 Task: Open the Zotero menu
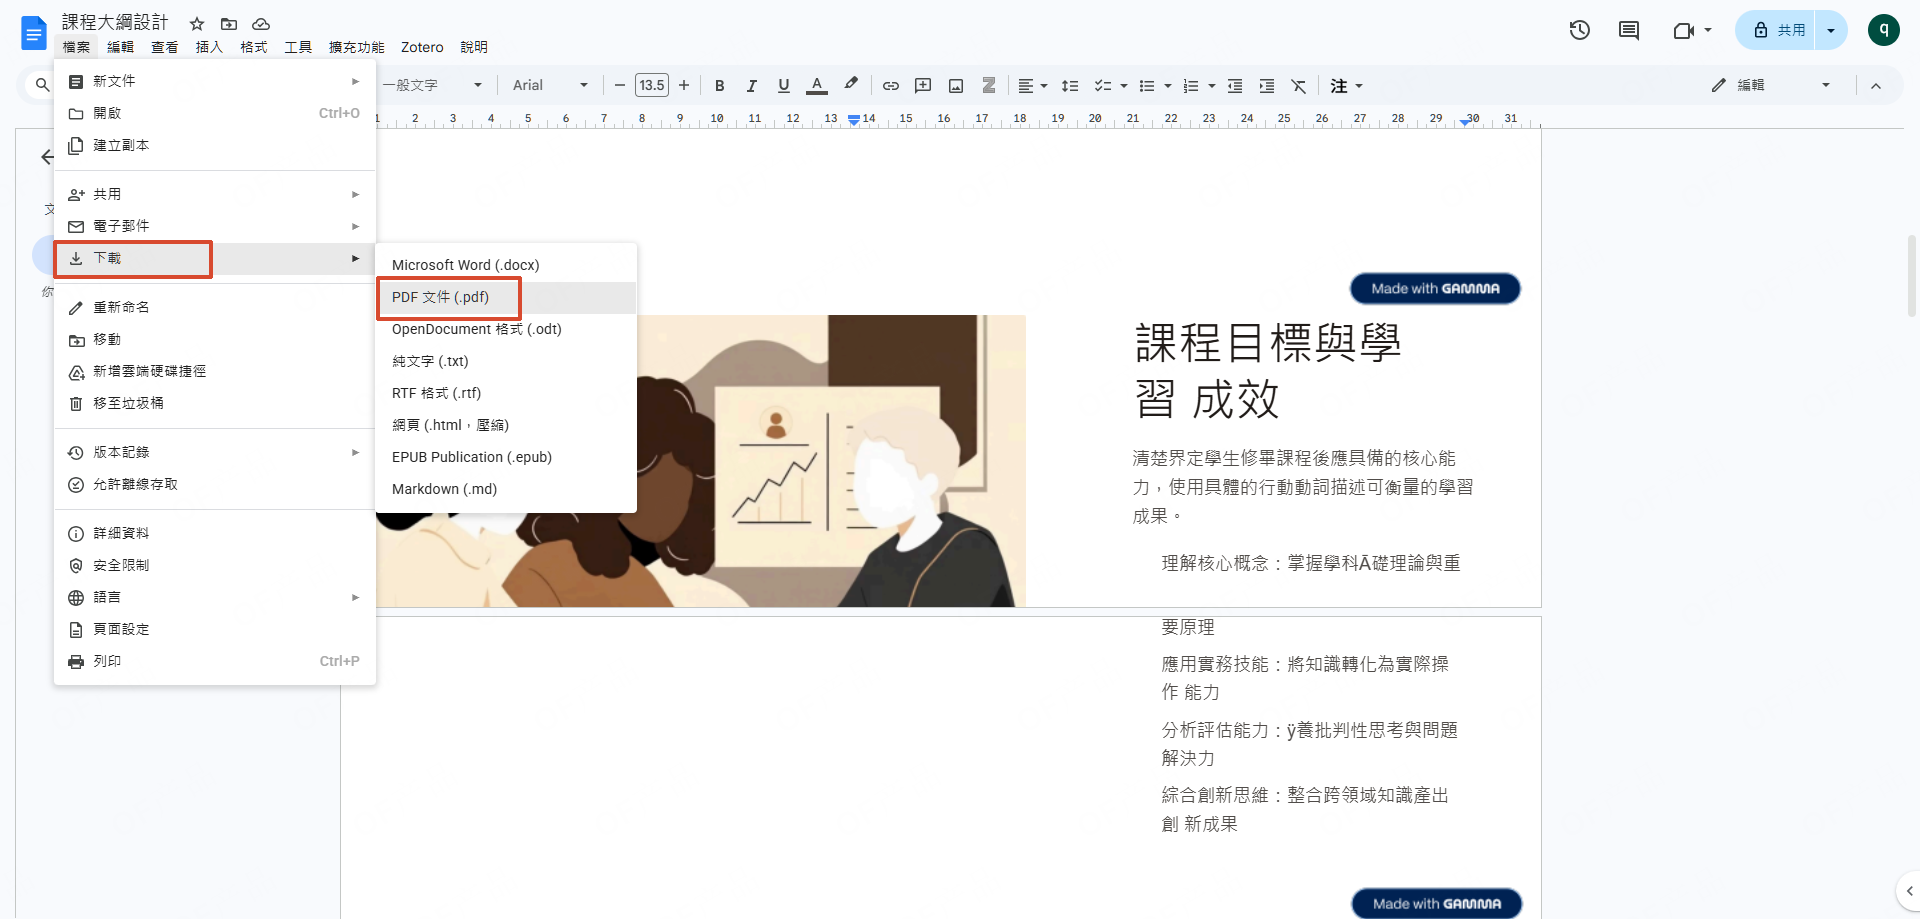point(422,47)
